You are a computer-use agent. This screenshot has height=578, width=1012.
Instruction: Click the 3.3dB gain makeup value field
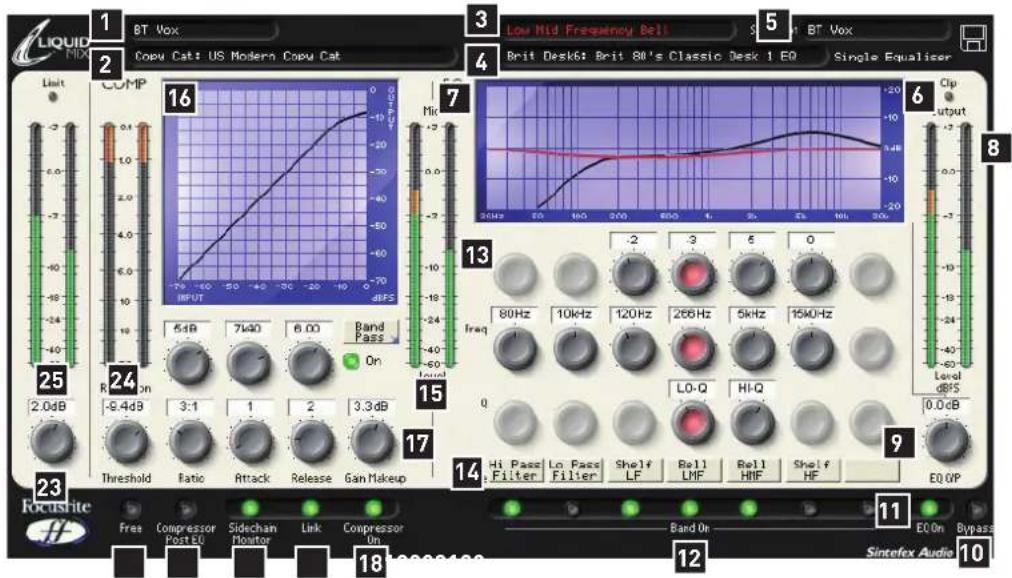372,407
